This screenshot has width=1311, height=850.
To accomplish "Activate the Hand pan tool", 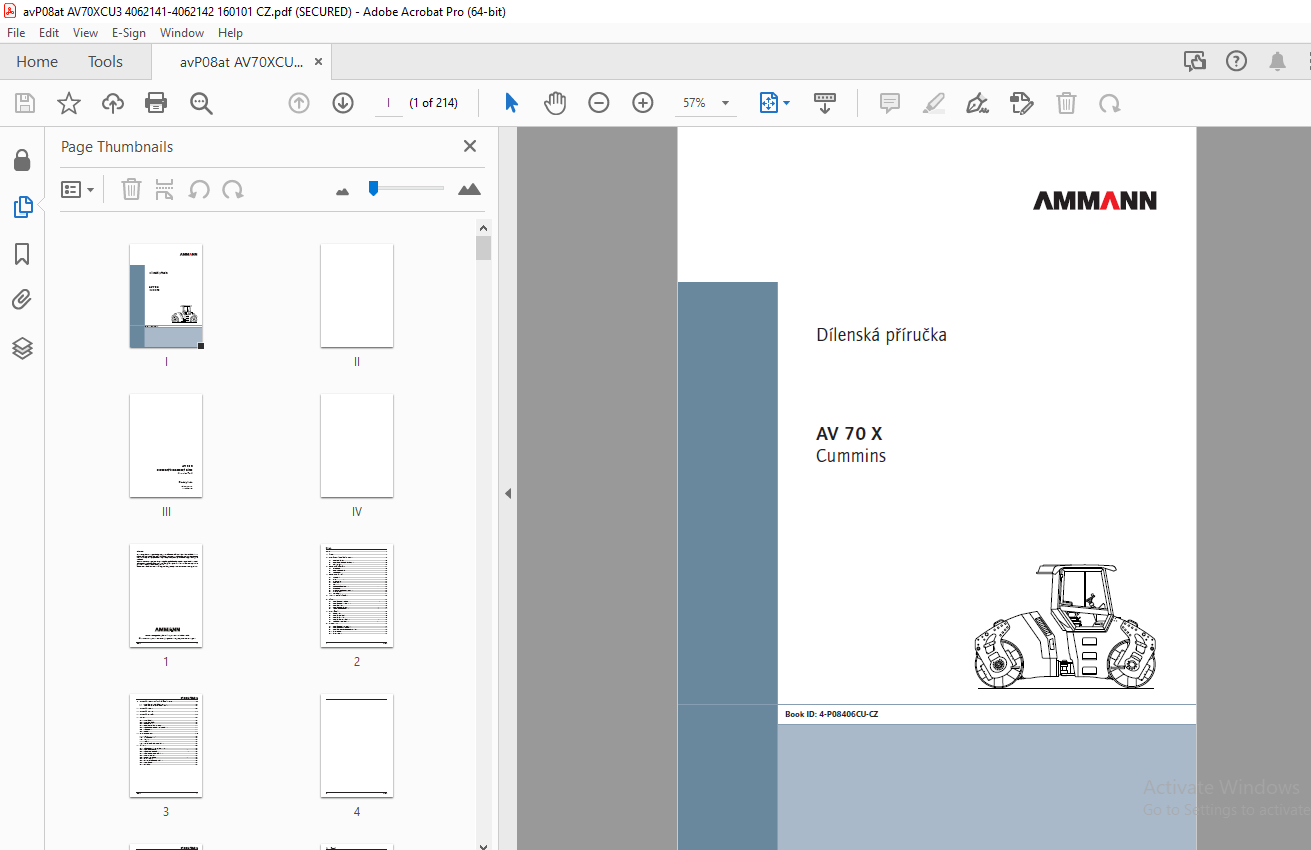I will [555, 103].
